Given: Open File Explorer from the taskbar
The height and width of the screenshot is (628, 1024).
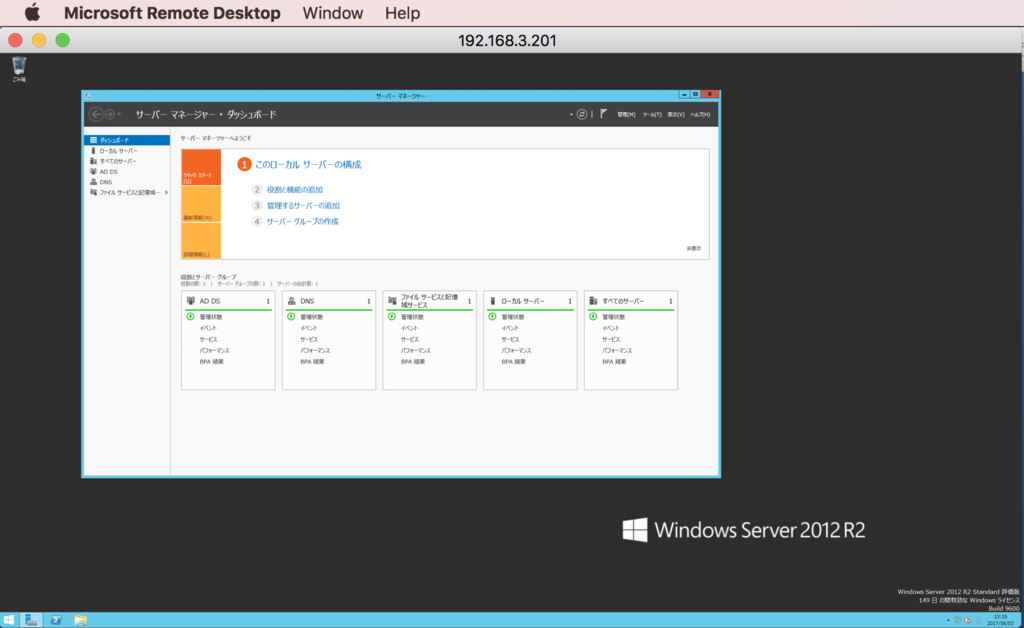Looking at the screenshot, I should tap(80, 620).
